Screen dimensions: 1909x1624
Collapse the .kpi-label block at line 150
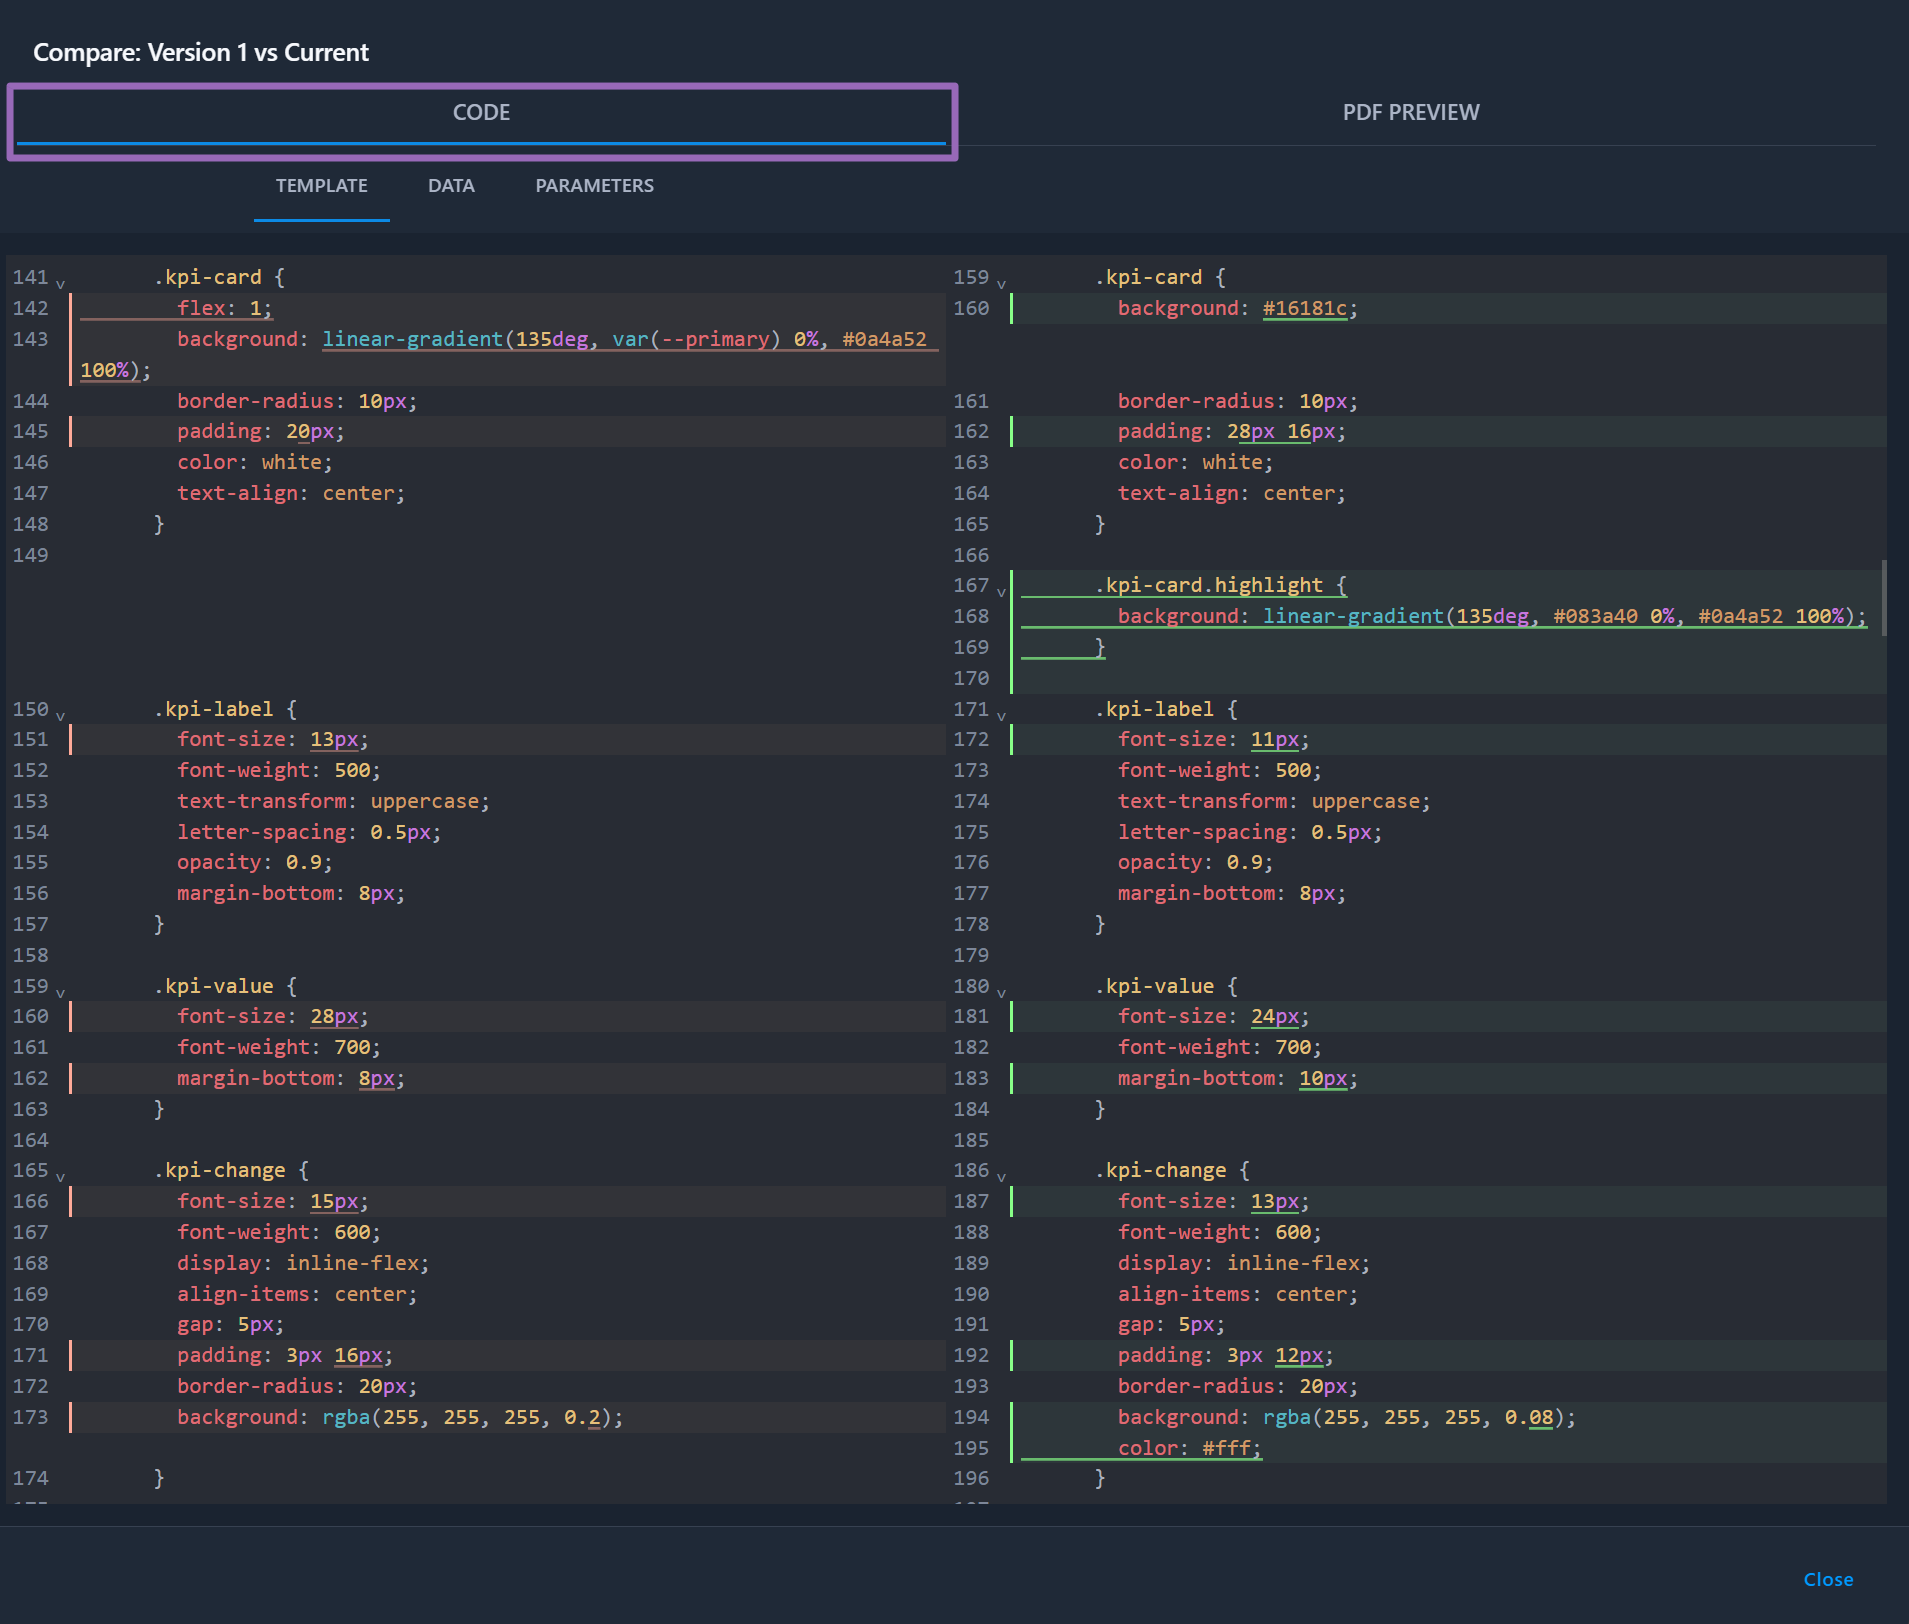61,715
